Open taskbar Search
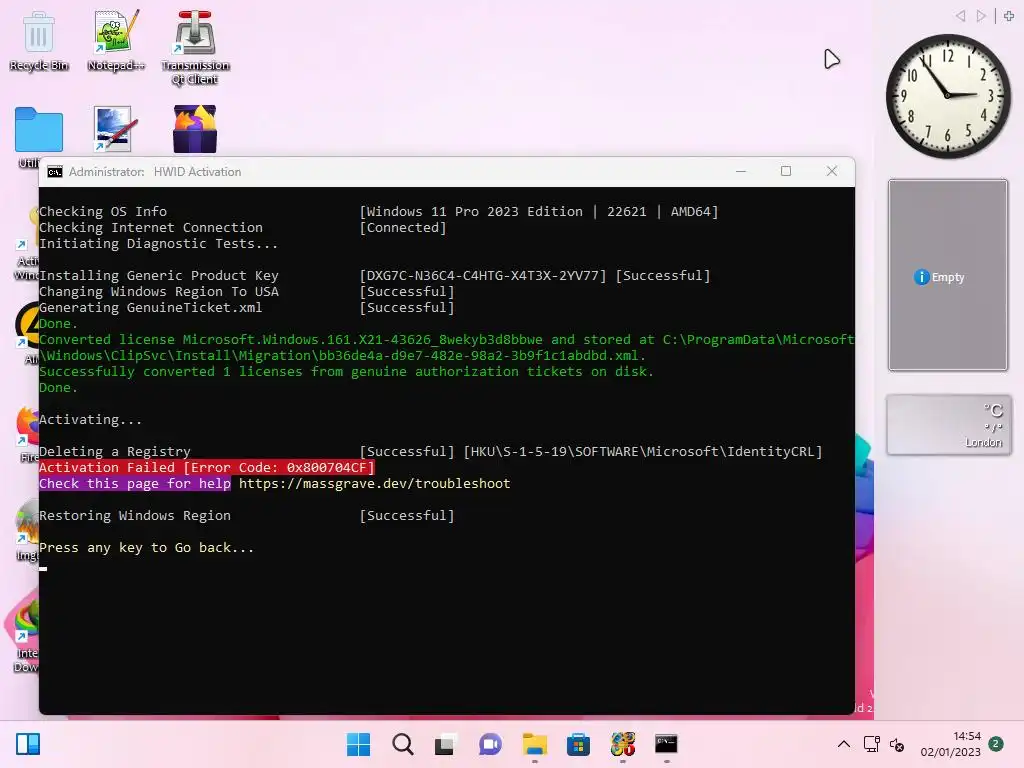The image size is (1024, 768). pyautogui.click(x=402, y=744)
